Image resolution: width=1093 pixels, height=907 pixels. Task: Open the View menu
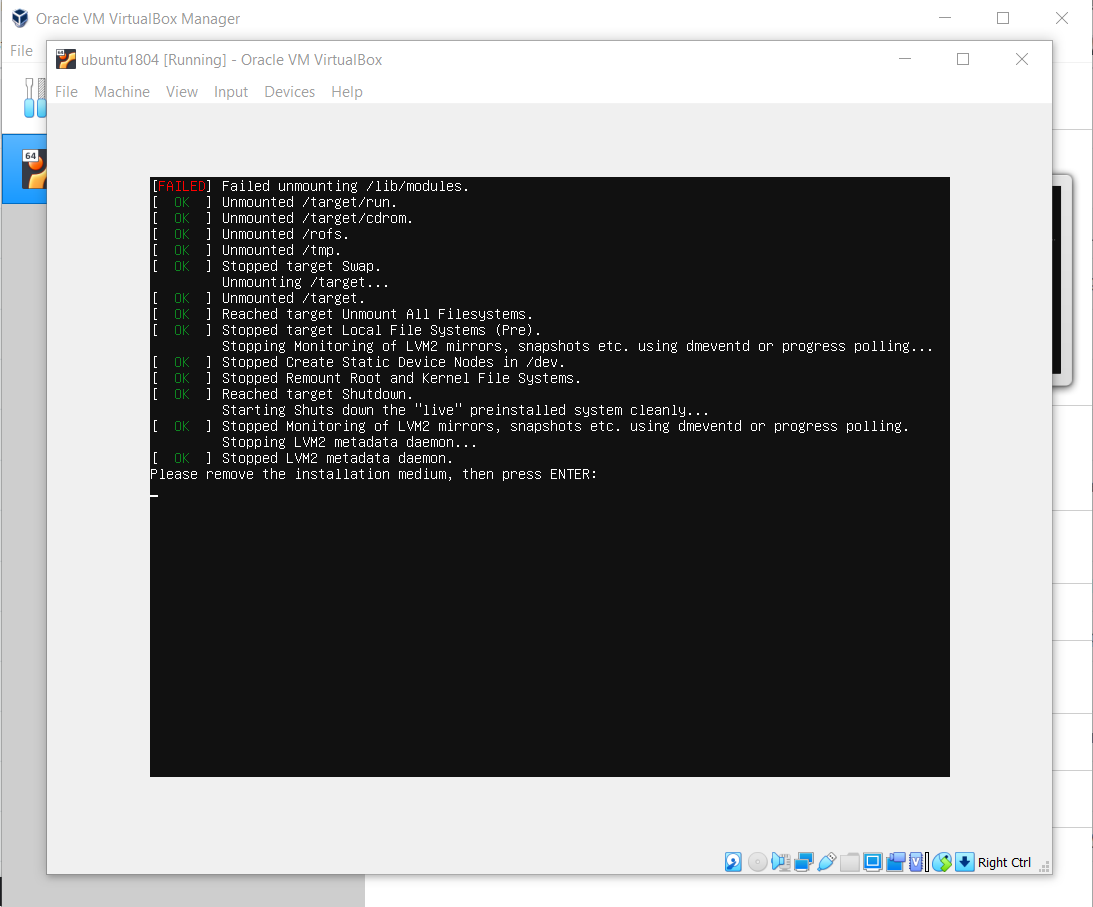[x=182, y=92]
